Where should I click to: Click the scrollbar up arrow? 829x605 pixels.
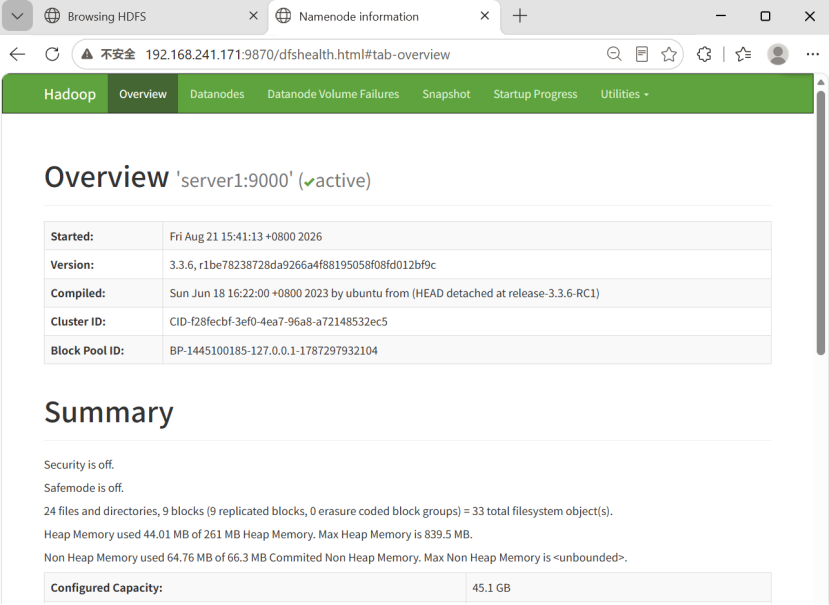point(821,82)
